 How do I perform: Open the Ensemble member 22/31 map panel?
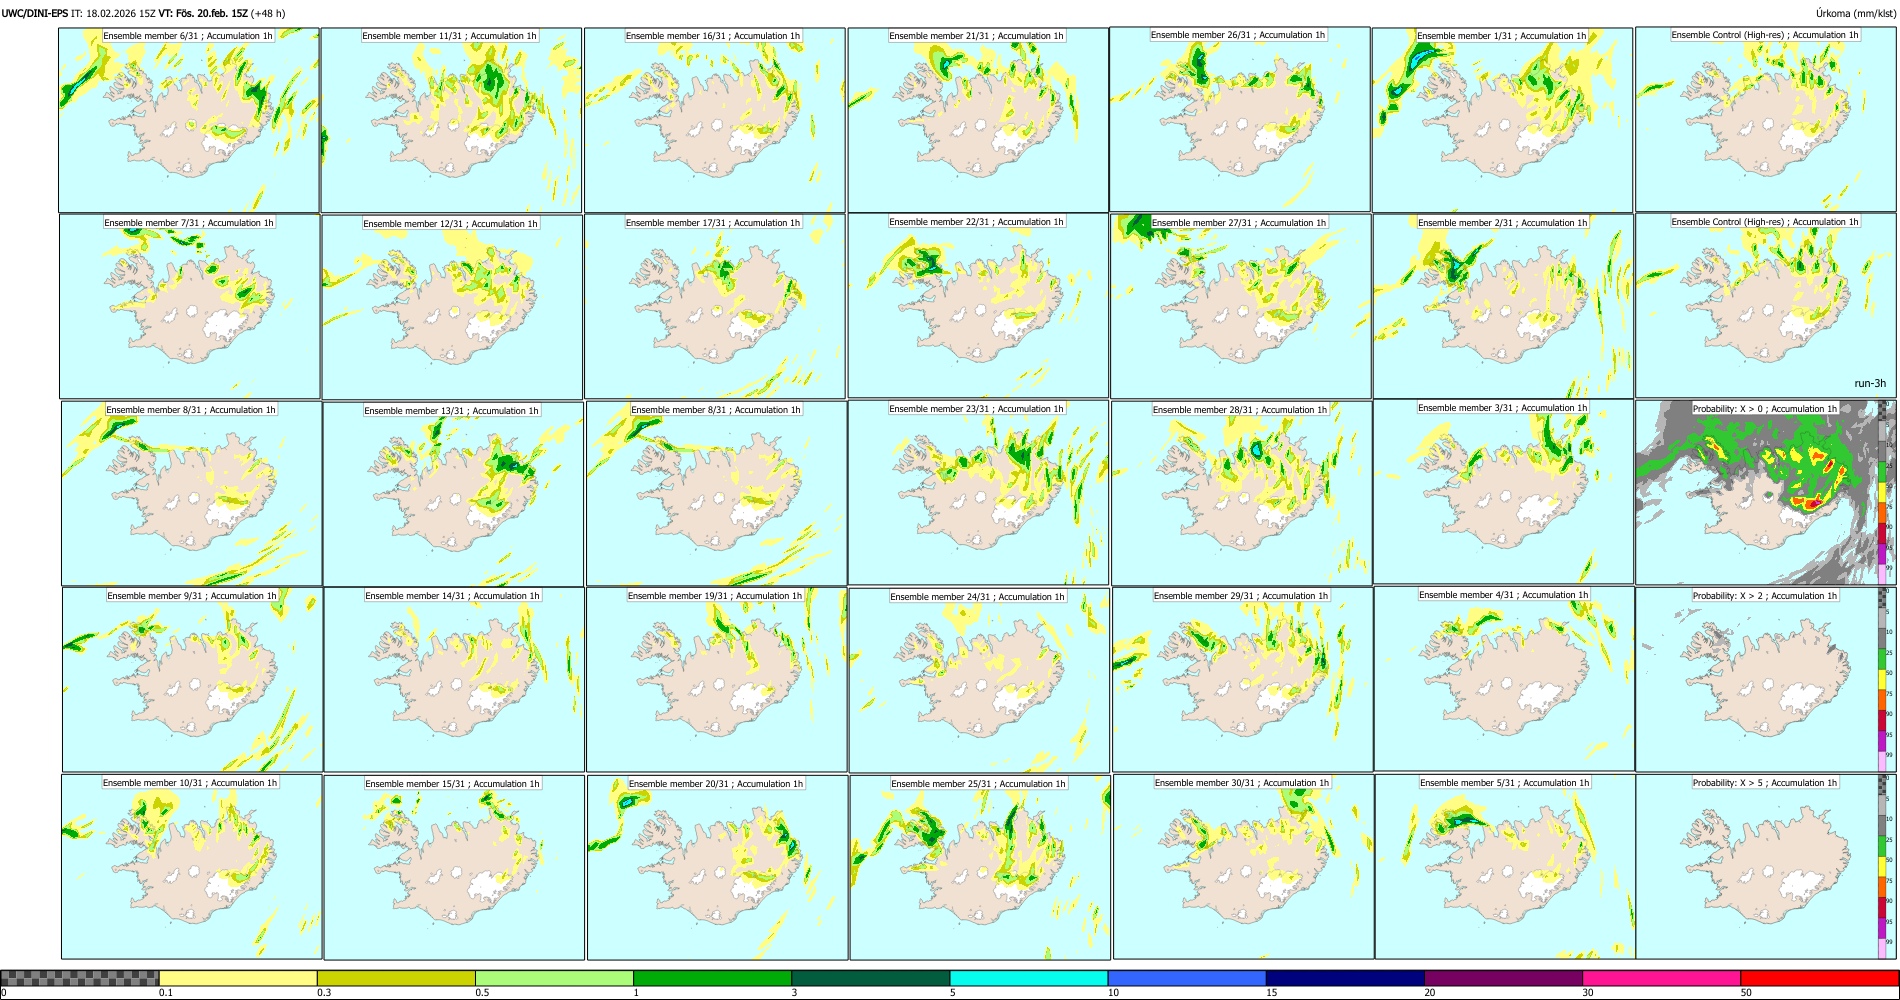(x=978, y=306)
